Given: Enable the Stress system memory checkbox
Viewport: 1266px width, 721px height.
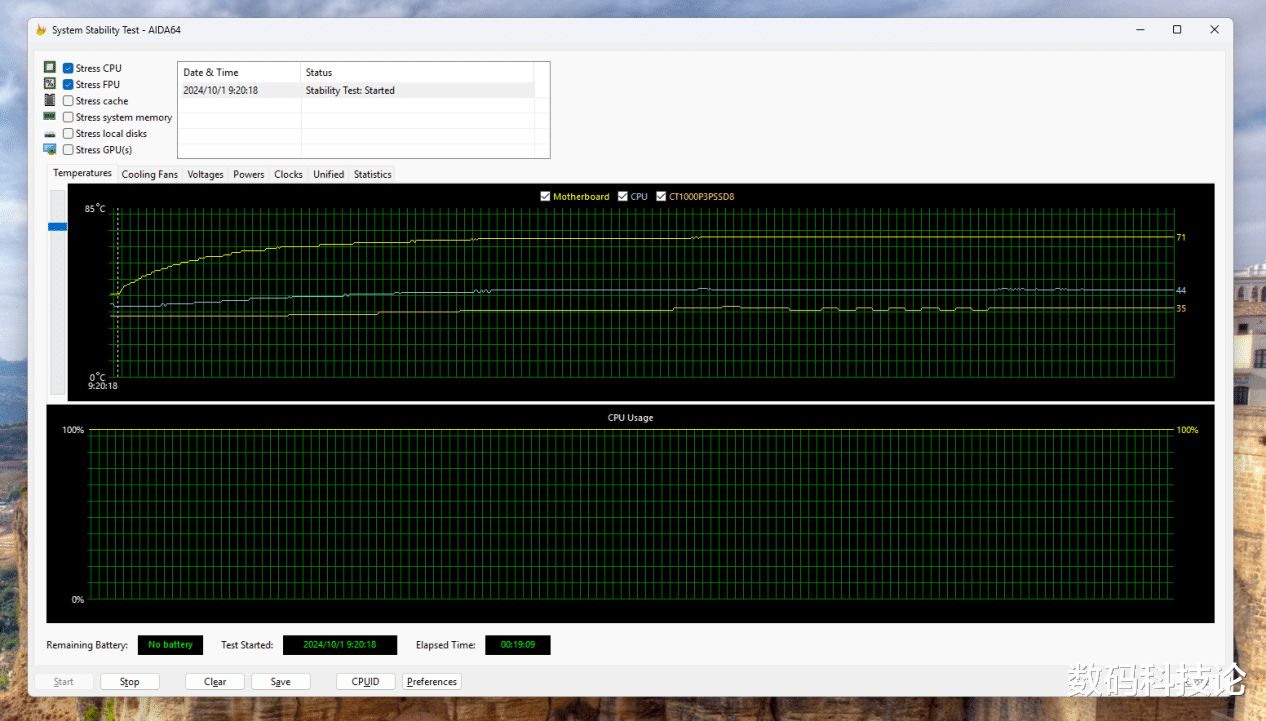Looking at the screenshot, I should (68, 117).
